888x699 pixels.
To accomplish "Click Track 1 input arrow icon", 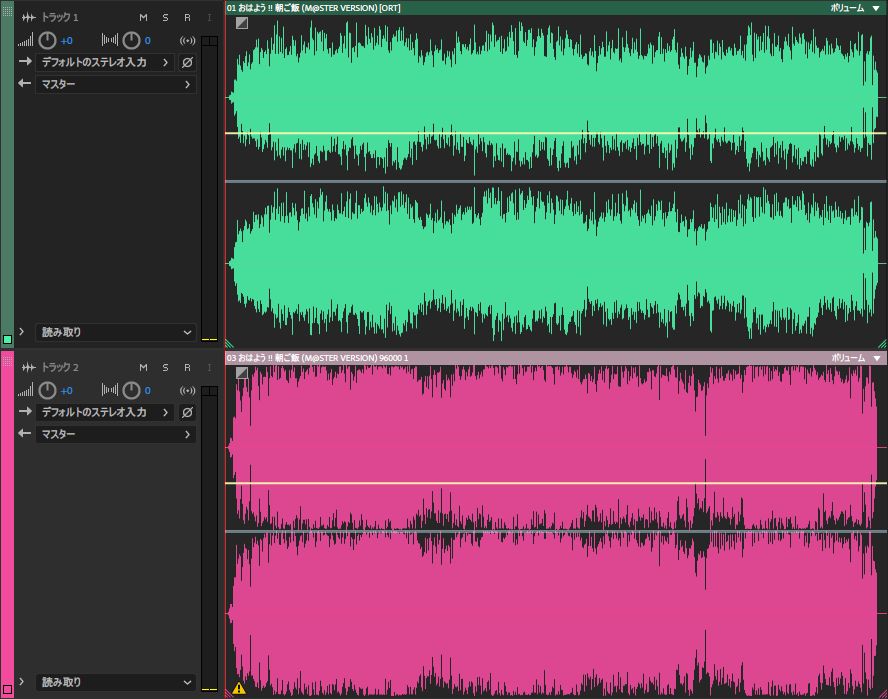I will pos(25,61).
